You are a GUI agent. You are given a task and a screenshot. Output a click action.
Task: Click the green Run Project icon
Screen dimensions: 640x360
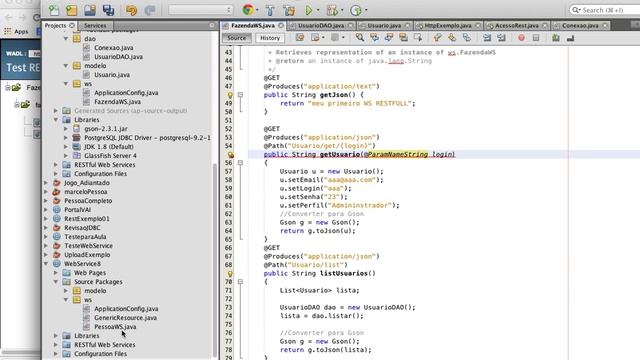[309, 10]
